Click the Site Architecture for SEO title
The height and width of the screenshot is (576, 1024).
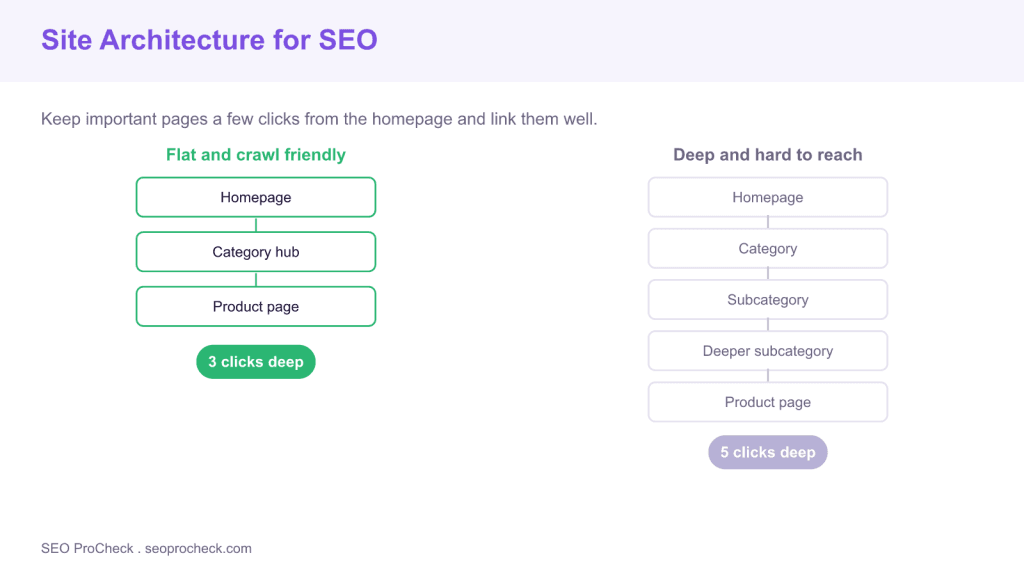coord(209,40)
